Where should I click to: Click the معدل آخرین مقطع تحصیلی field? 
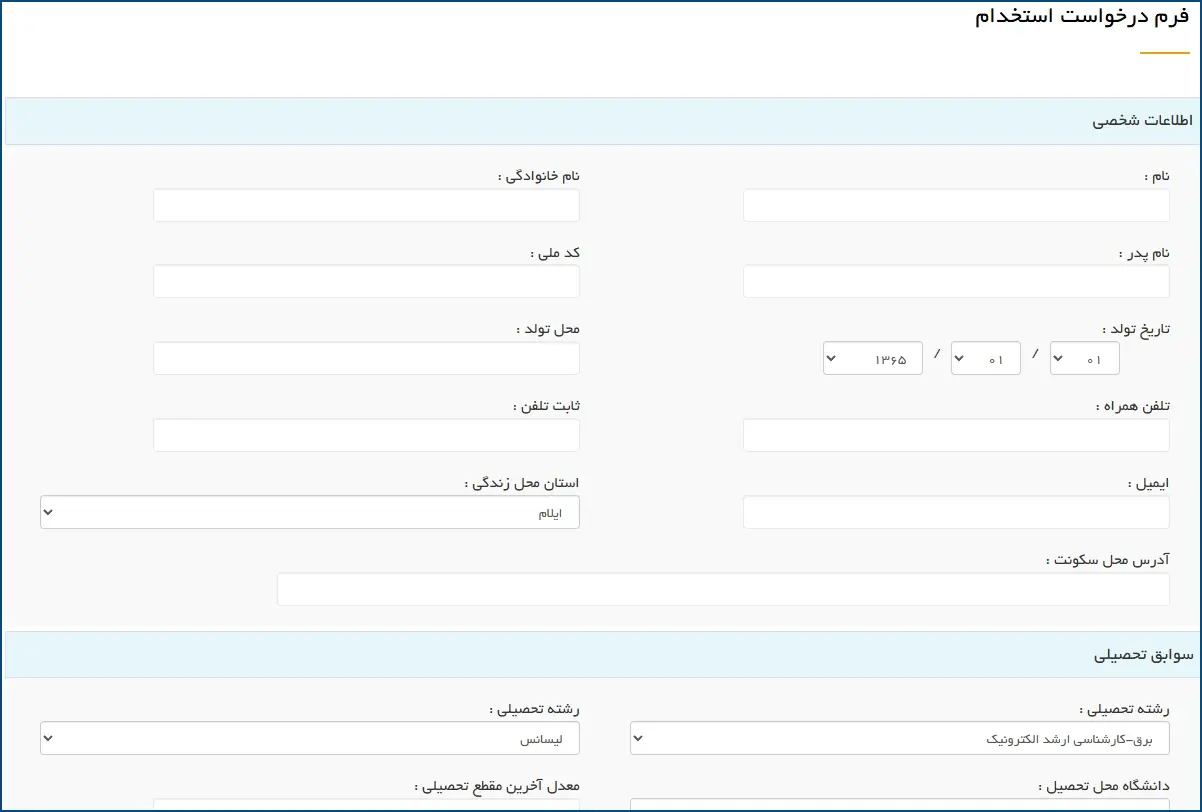(x=366, y=806)
